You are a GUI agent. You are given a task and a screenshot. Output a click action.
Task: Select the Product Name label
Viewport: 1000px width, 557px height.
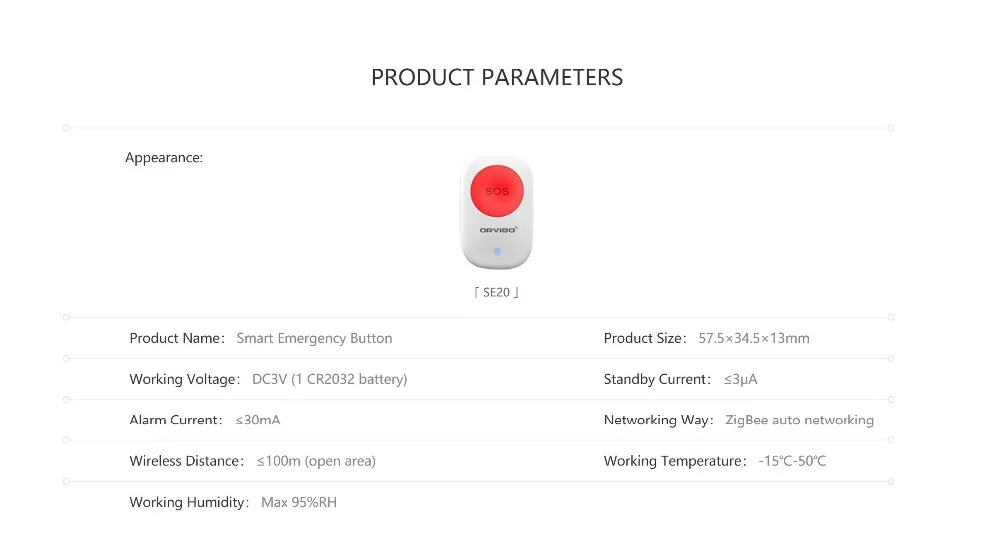(x=177, y=339)
